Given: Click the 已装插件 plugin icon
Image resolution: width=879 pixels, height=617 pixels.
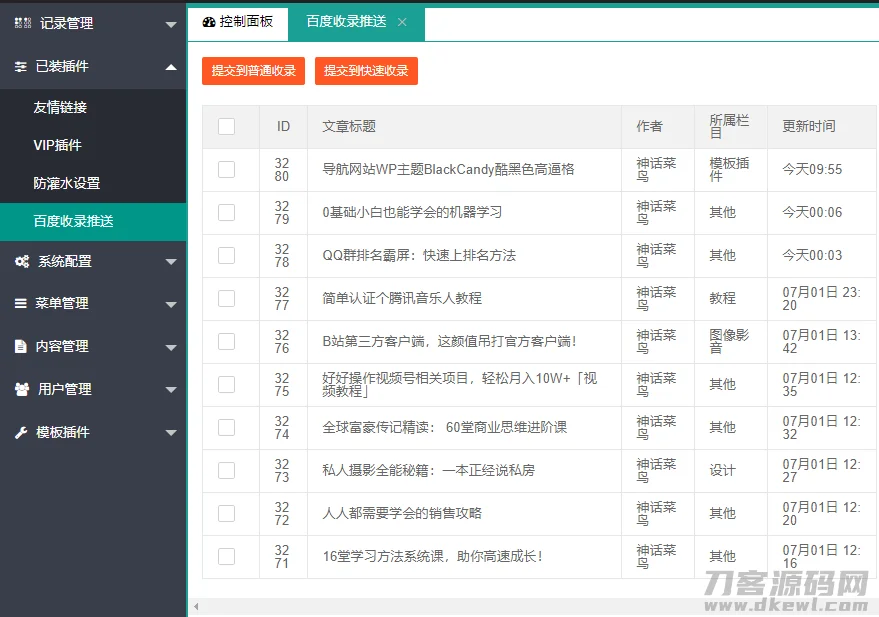Looking at the screenshot, I should pos(21,67).
